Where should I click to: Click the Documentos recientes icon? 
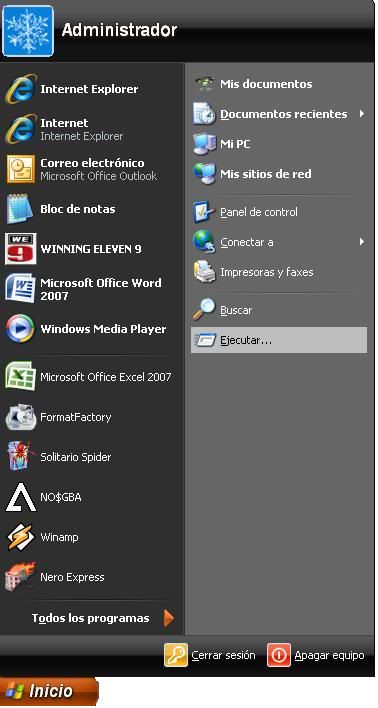click(x=205, y=113)
